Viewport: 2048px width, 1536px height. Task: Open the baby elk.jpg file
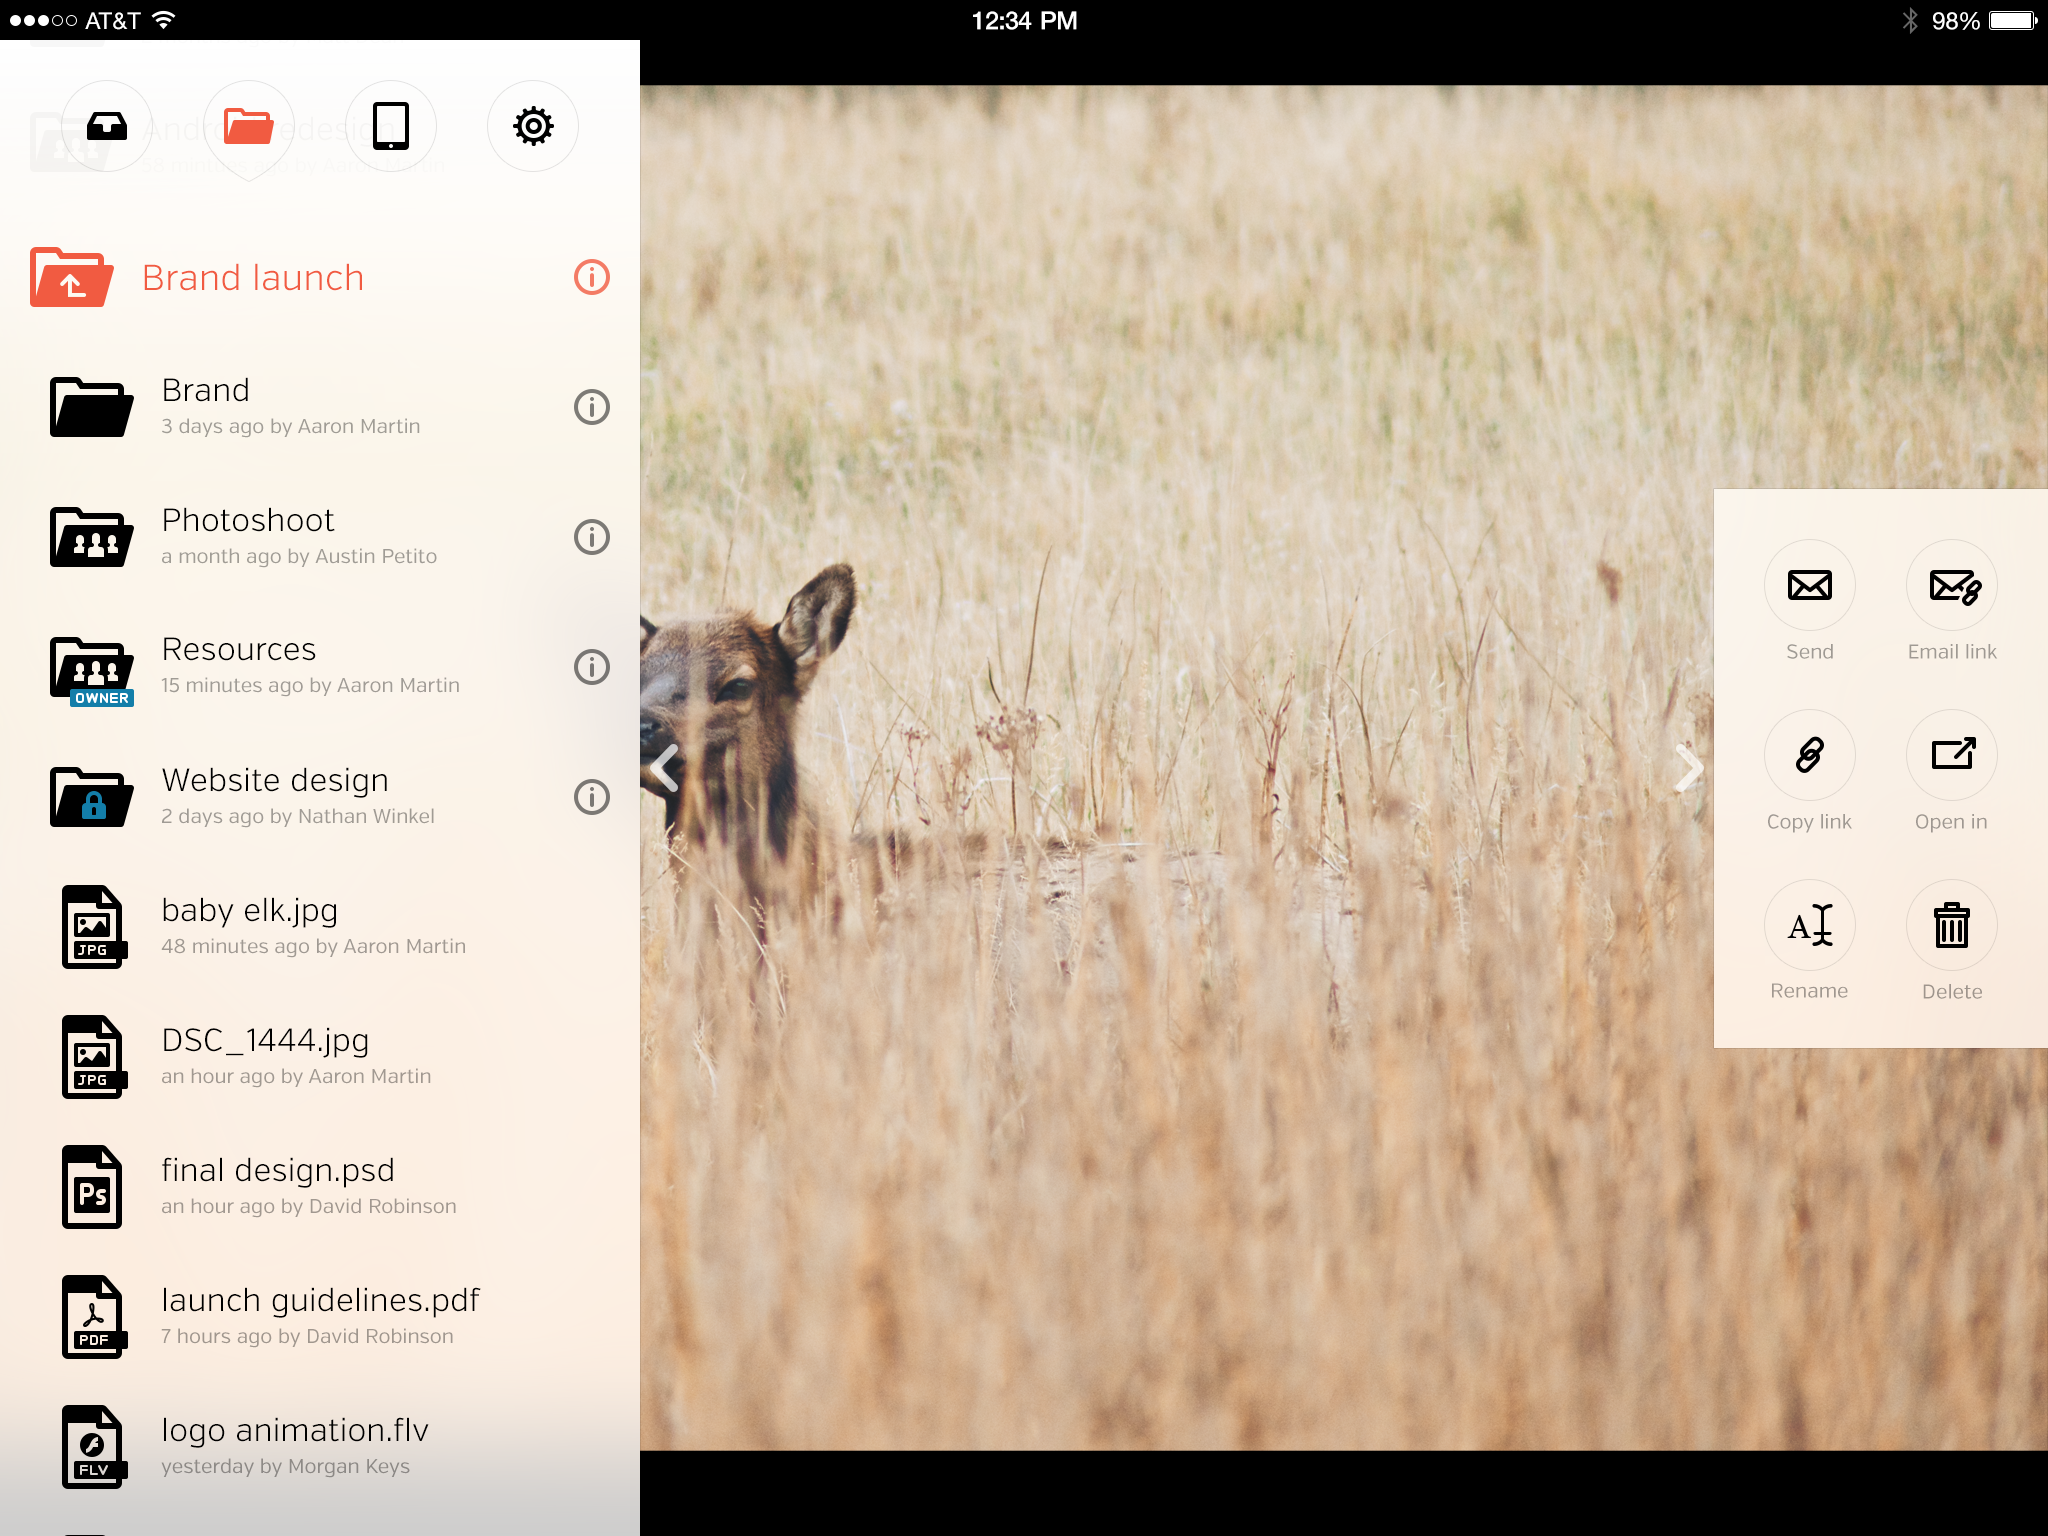pyautogui.click(x=250, y=926)
